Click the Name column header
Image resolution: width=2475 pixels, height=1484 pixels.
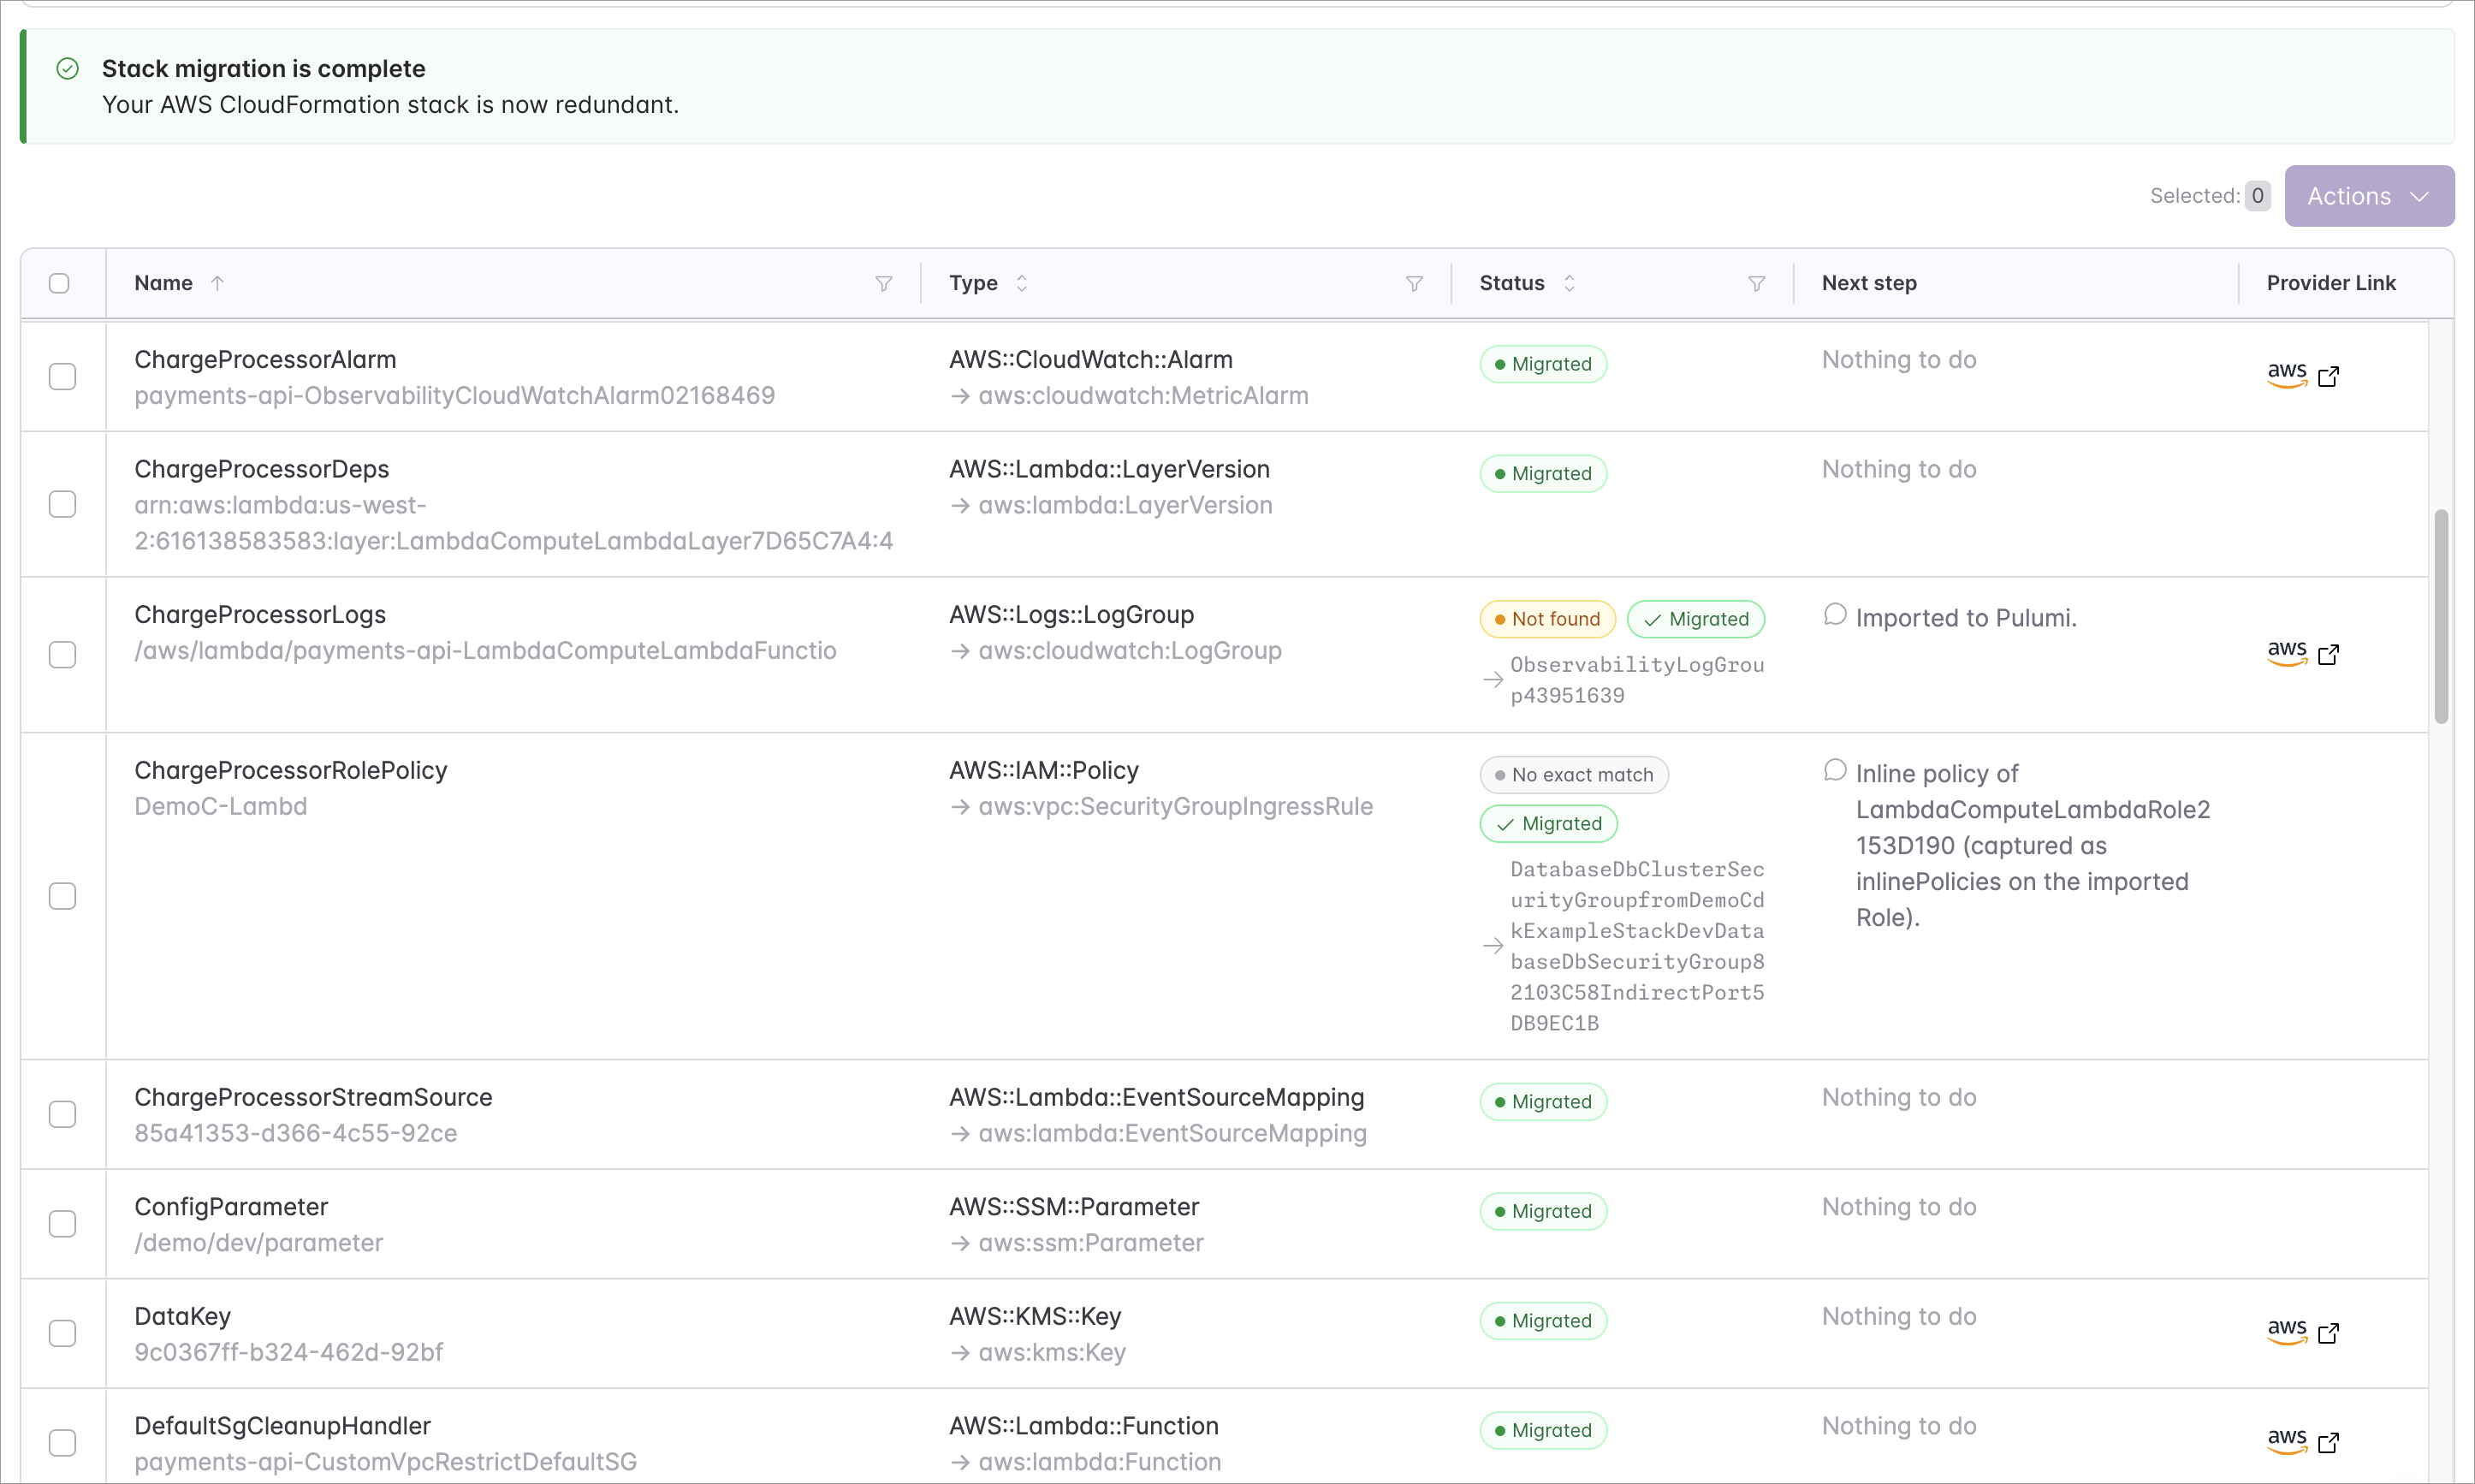163,283
